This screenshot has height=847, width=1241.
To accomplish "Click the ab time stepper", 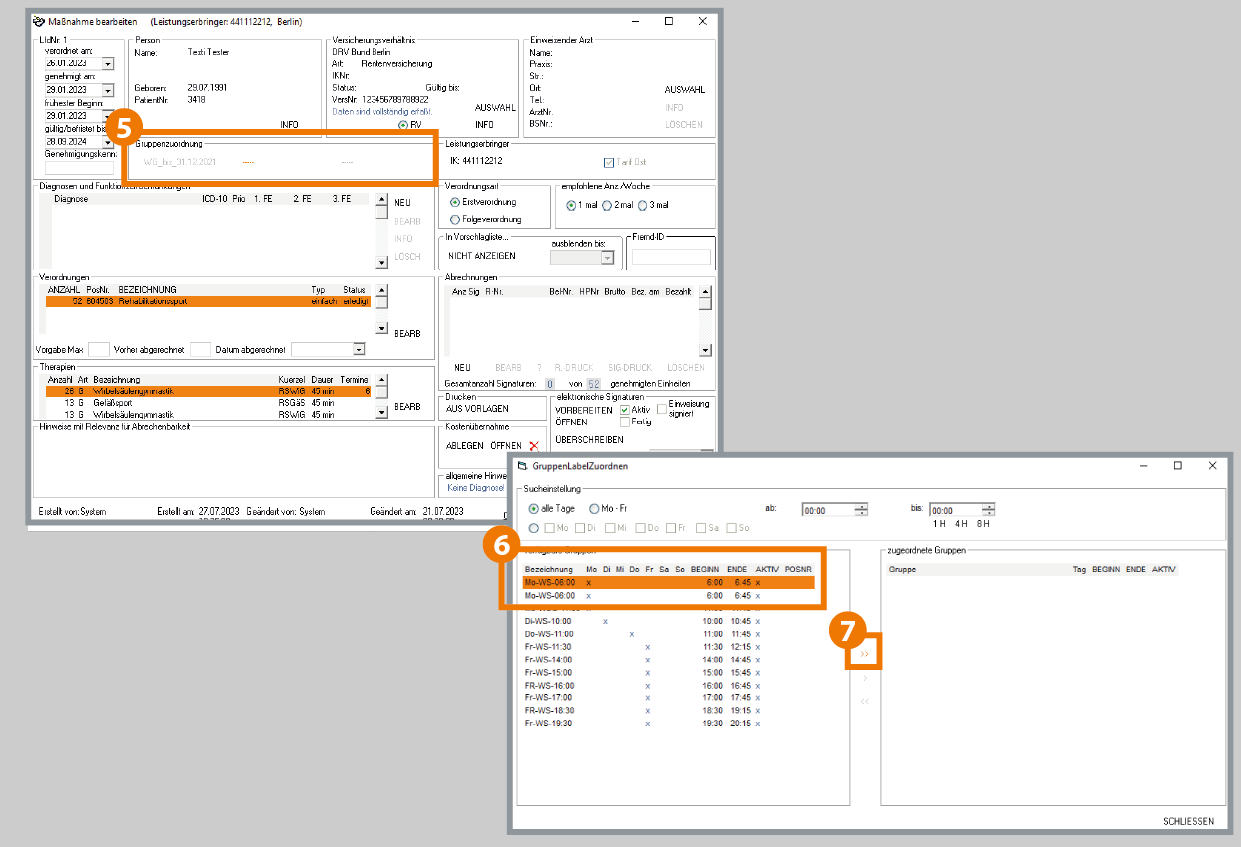I will click(x=861, y=510).
